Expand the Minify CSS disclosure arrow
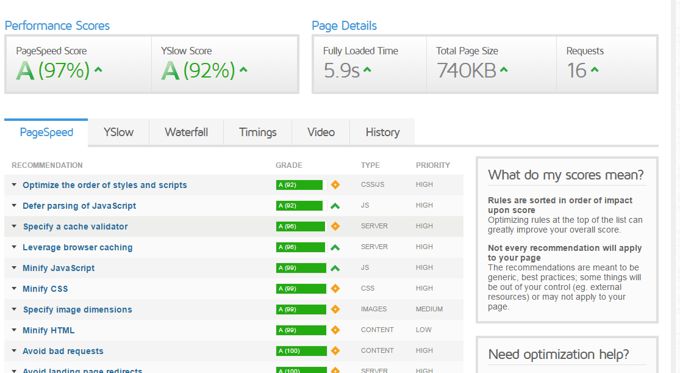 [14, 288]
